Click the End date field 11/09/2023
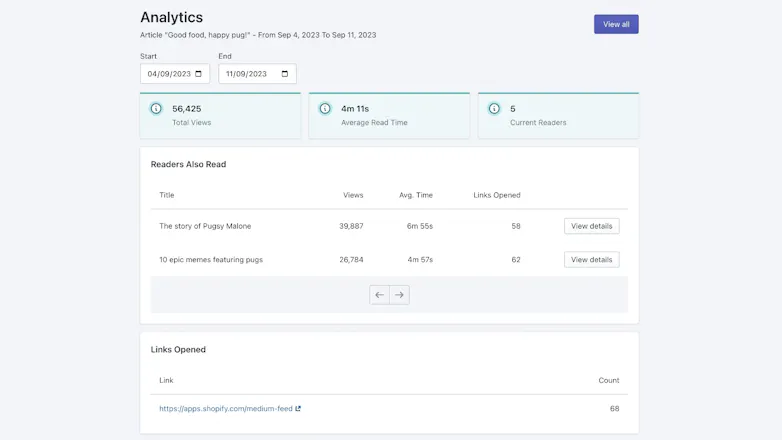Viewport: 782px width, 440px height. [257, 74]
